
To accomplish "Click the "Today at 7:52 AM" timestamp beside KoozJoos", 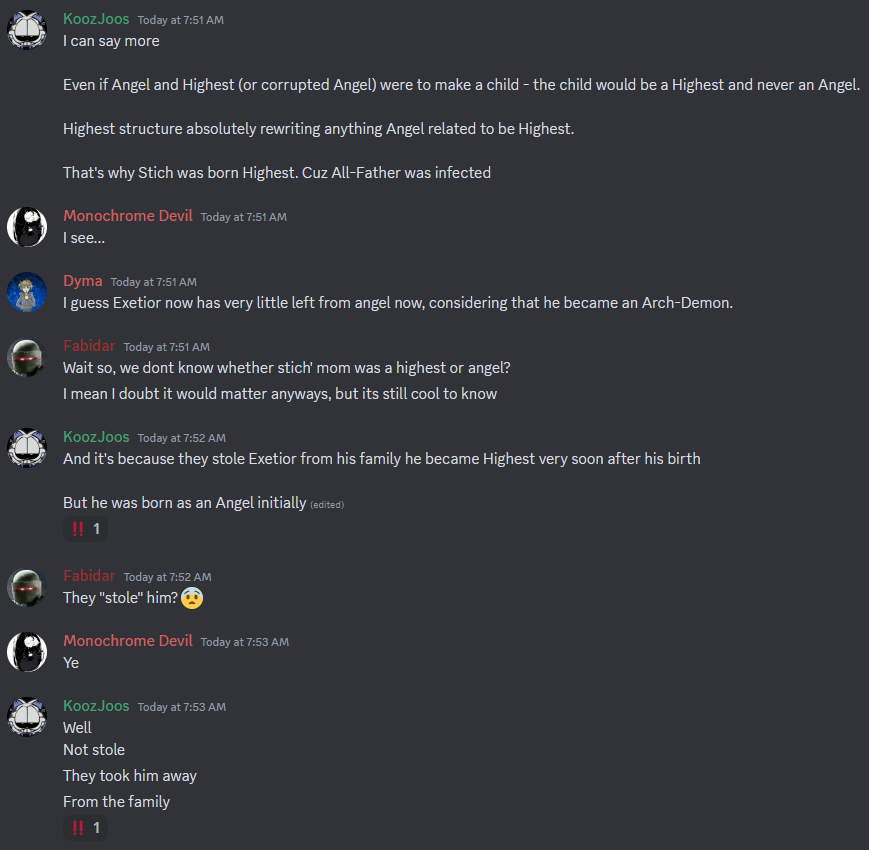I will click(x=182, y=438).
